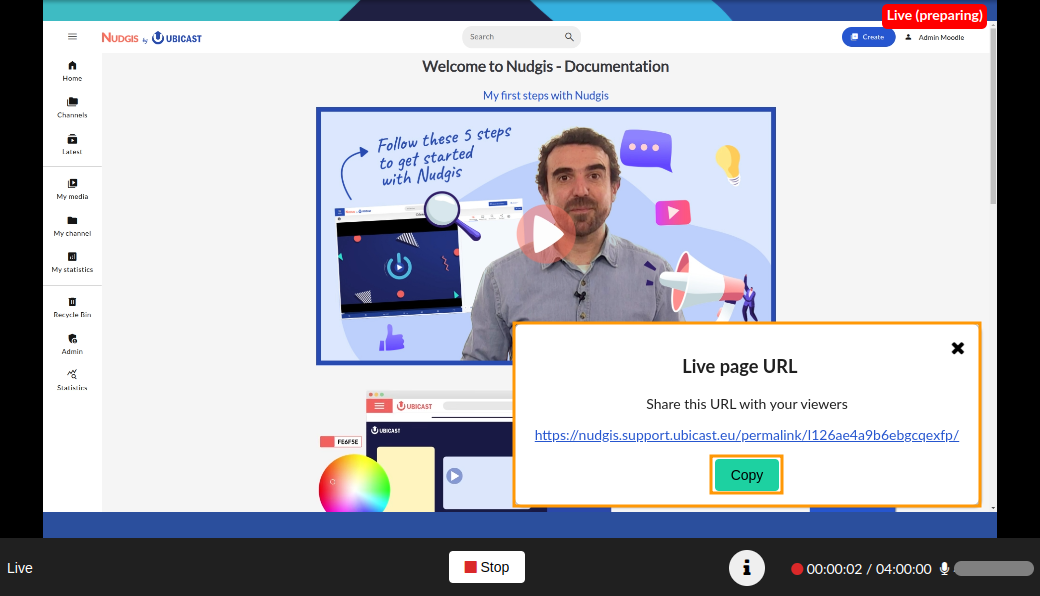Click the Live (preparing) status badge
1040x596 pixels.
(x=934, y=15)
